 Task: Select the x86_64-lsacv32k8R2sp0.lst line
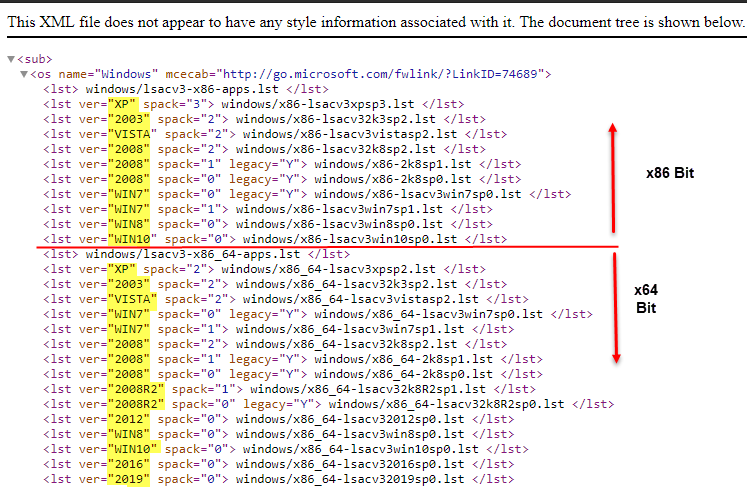329,404
